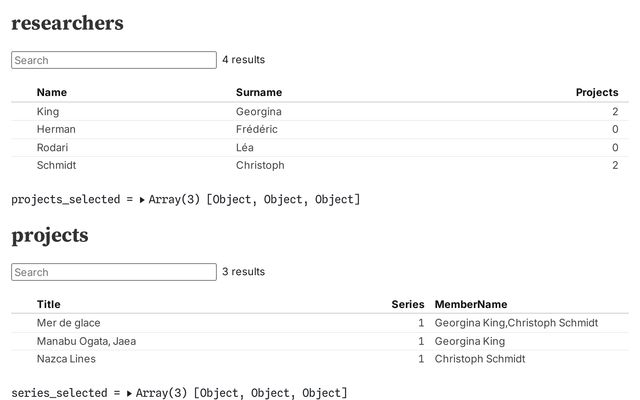
Task: Select the Nazca Lines project row
Action: [320, 359]
